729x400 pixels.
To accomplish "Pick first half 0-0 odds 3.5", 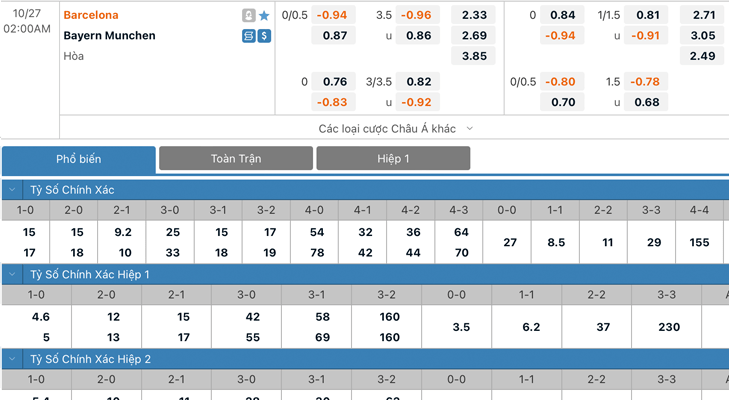I will coord(461,327).
